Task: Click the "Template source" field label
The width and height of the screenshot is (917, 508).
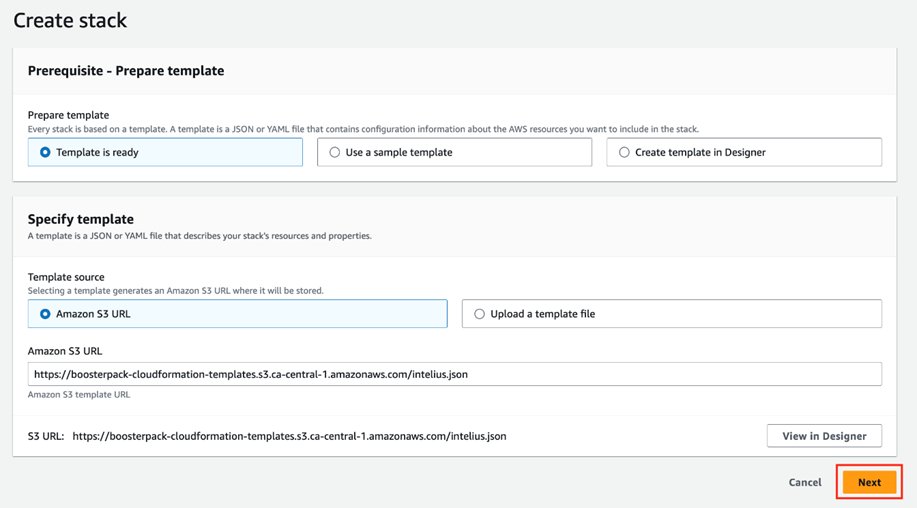Action: click(x=66, y=277)
